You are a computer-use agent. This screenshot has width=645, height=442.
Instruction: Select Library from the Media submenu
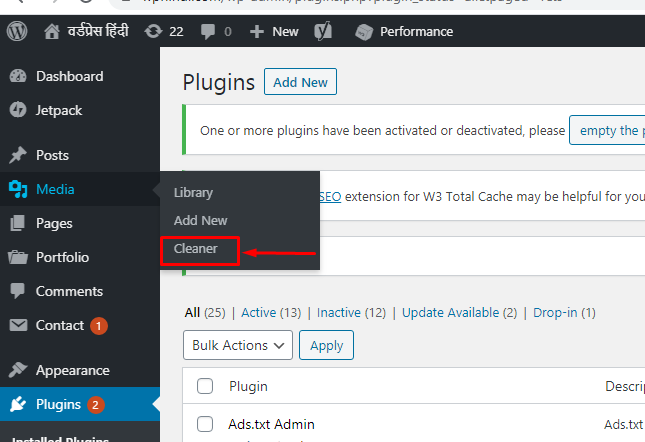[193, 192]
